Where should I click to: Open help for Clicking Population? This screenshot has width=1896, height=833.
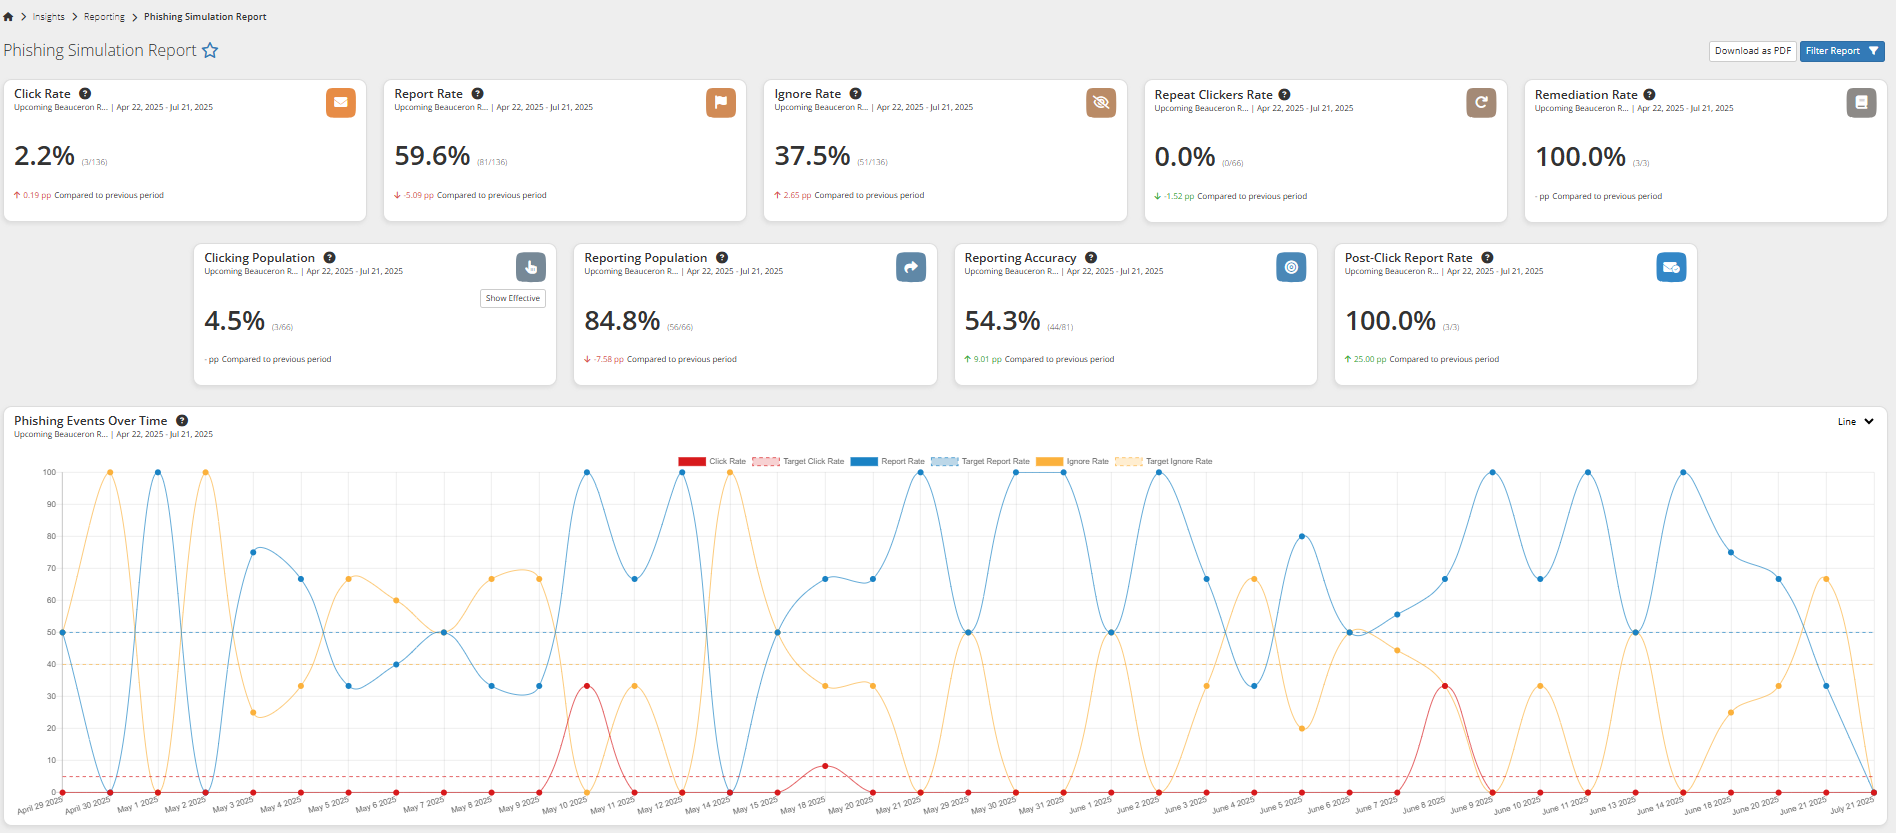click(330, 258)
